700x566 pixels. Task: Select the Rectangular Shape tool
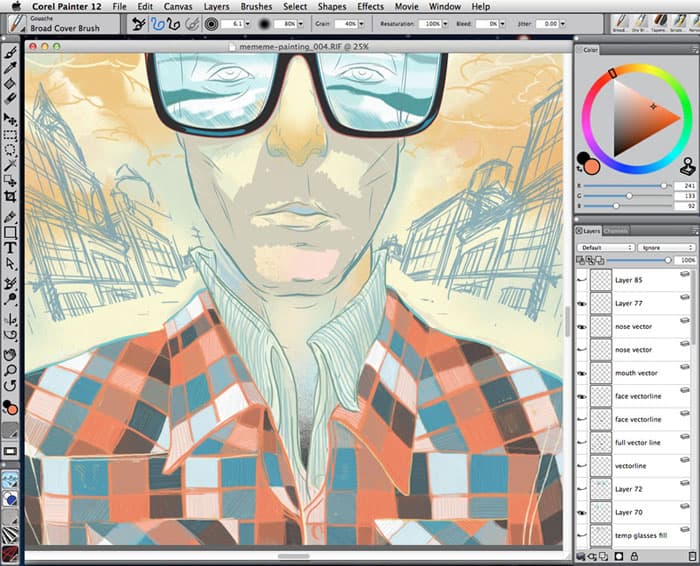[x=10, y=232]
